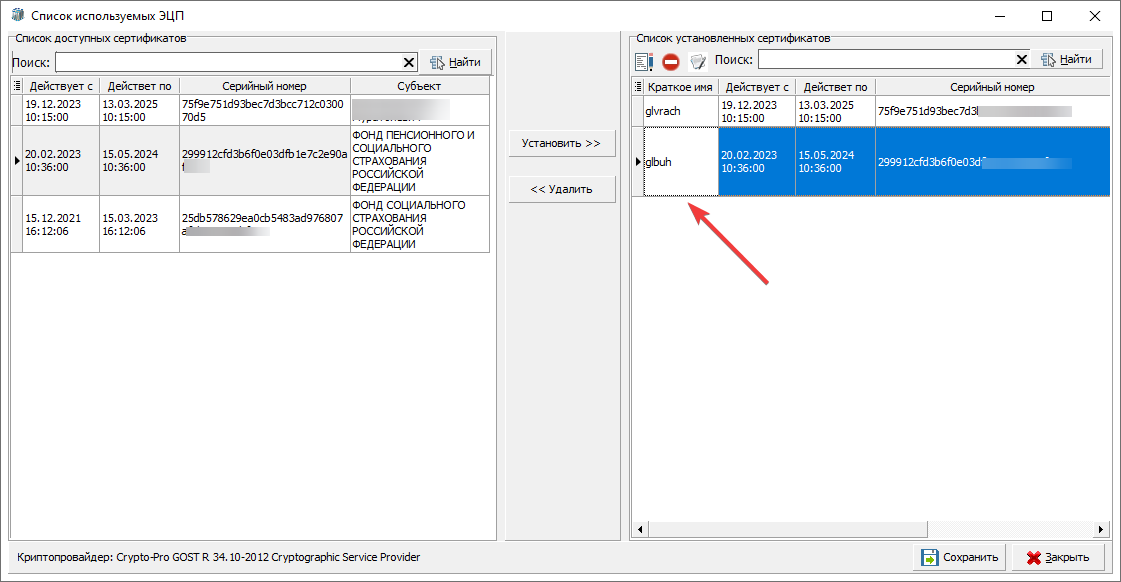
Task: Click the Криптопровайдер status bar text
Action: click(x=219, y=557)
